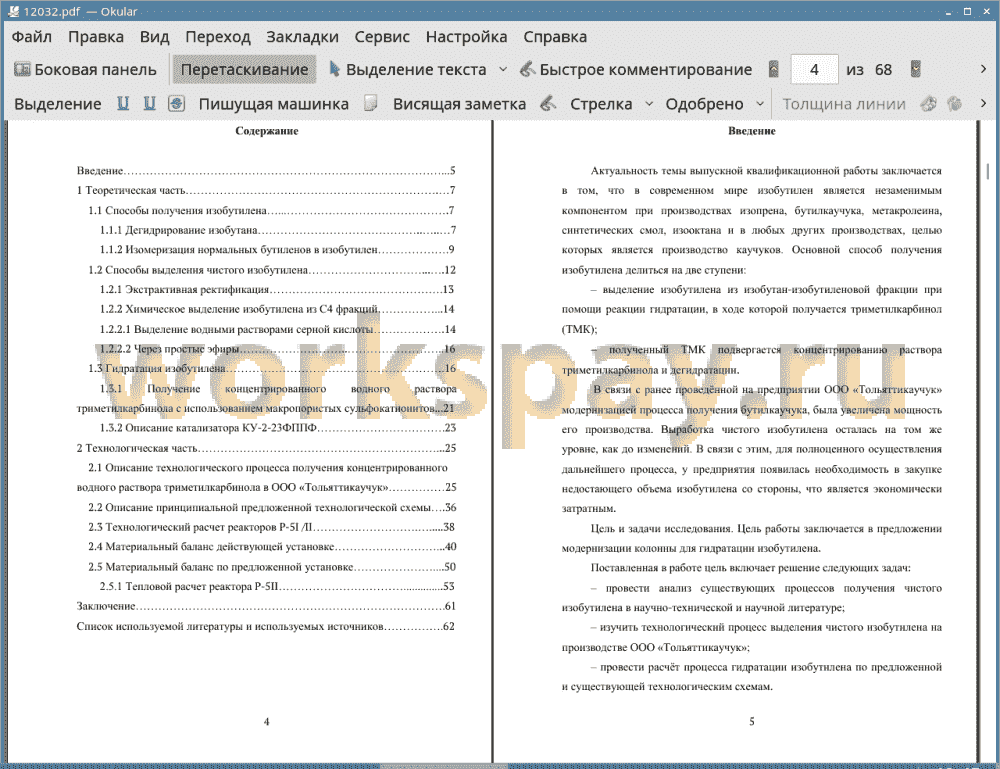Choose the Выделение highlighter tool

pos(57,104)
